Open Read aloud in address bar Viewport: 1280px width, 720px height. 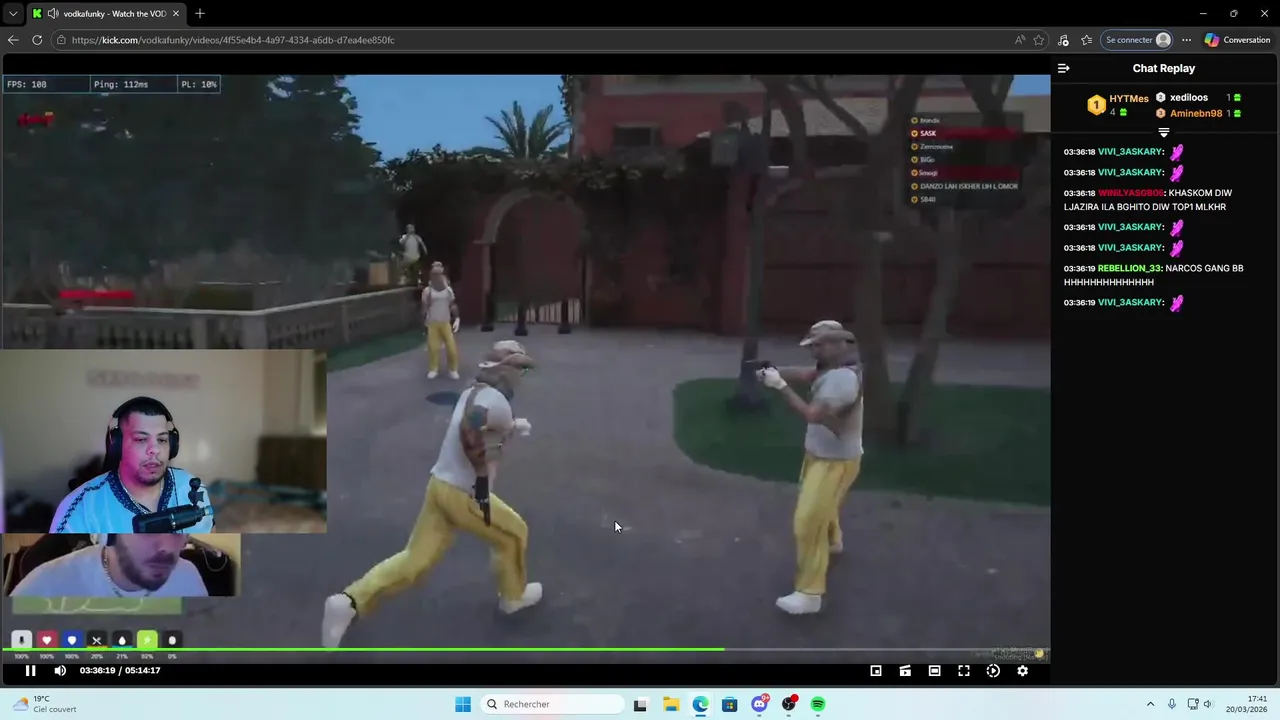pyautogui.click(x=1019, y=40)
